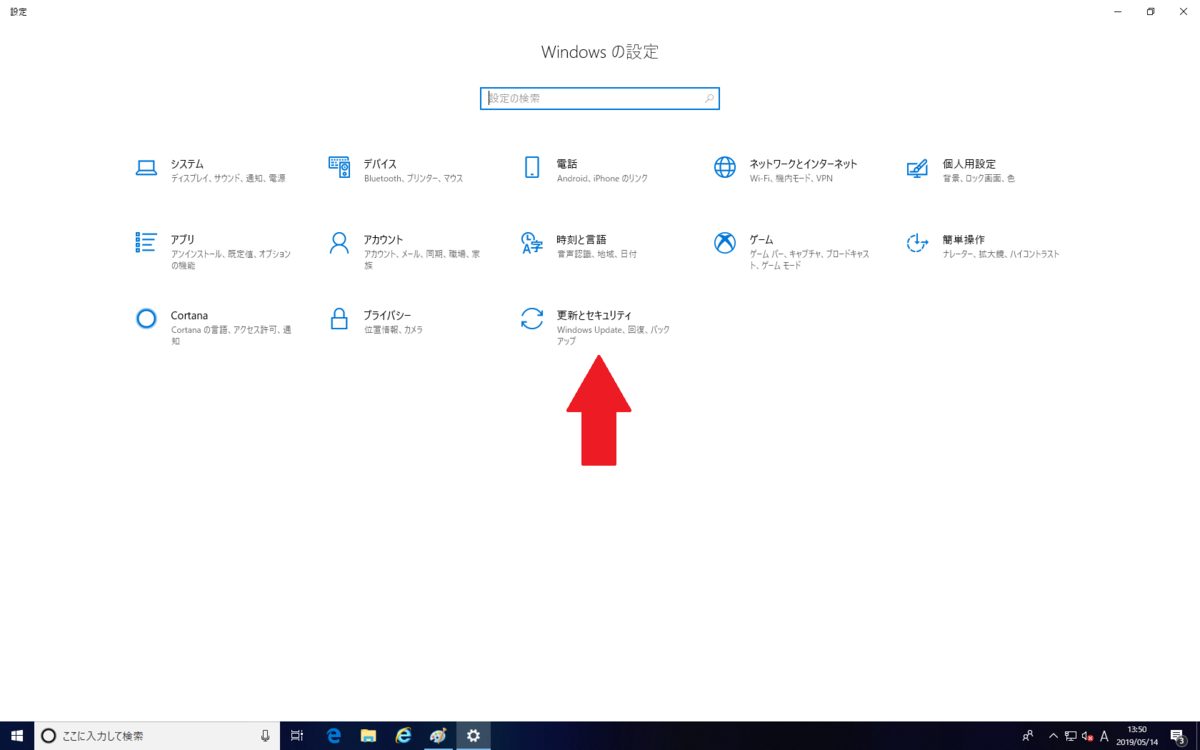Click the アプリ title text
1200x750 pixels.
[x=182, y=240]
